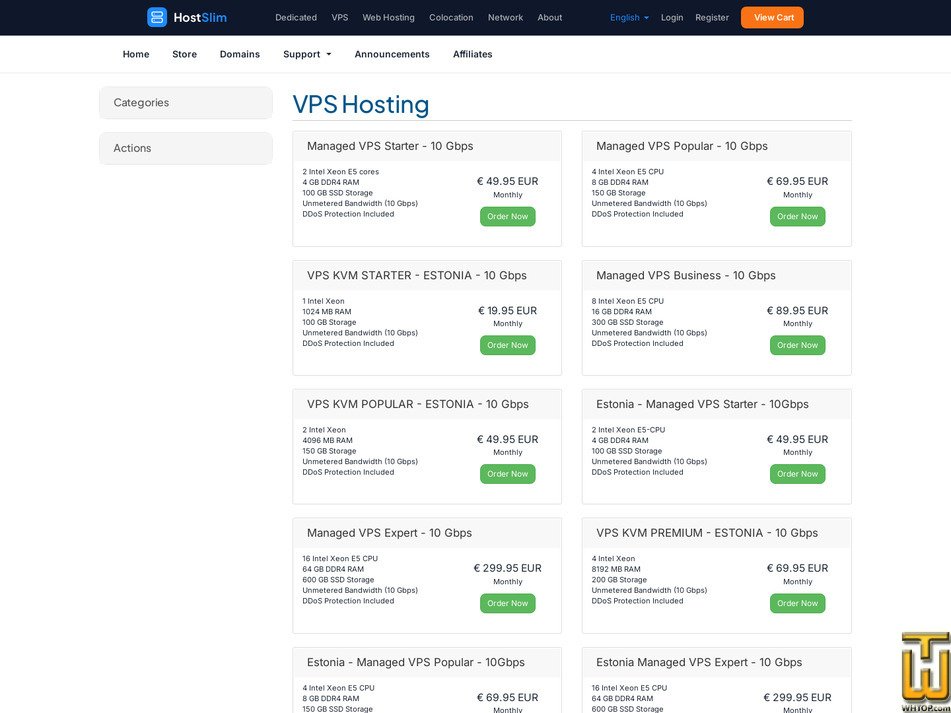Click the 16 Intel Xeon E5 CPU line in Managed VPS Expert
This screenshot has width=951, height=713.
(x=340, y=558)
